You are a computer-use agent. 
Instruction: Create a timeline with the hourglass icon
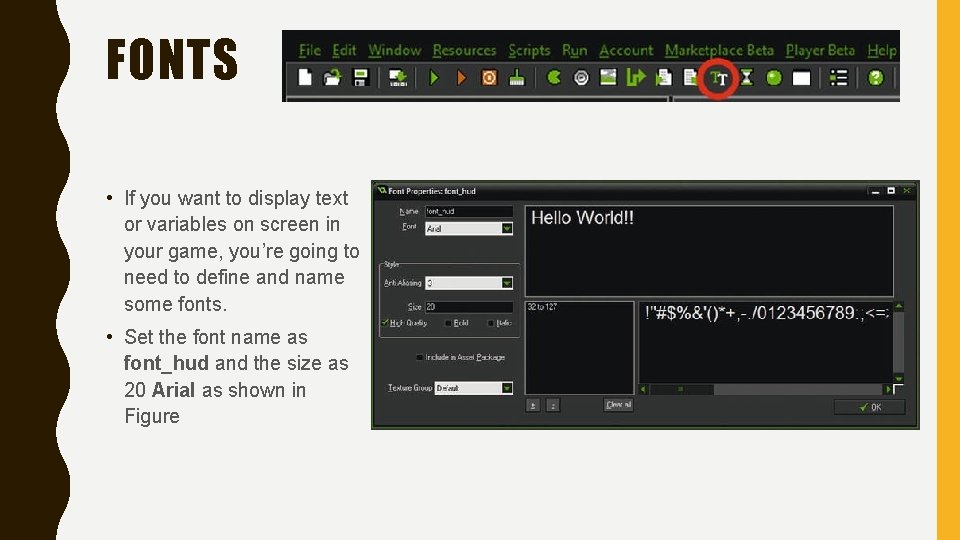[x=746, y=78]
